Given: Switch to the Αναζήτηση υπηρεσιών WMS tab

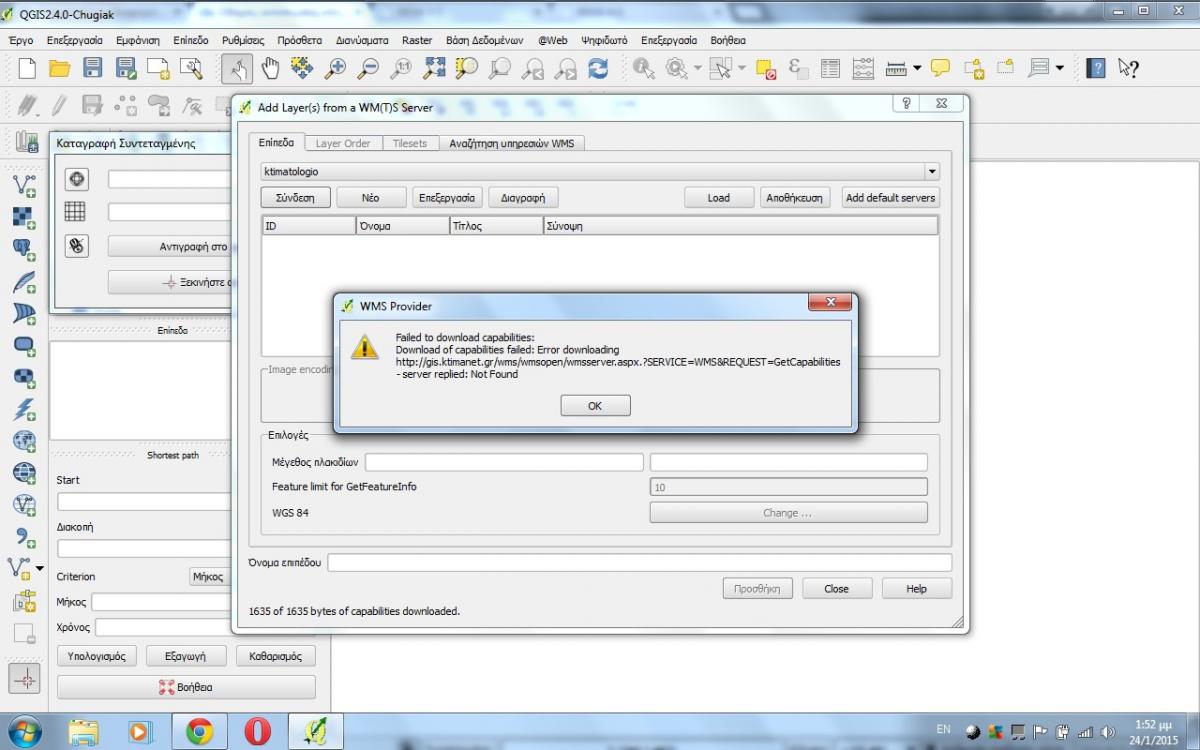Looking at the screenshot, I should click(511, 143).
